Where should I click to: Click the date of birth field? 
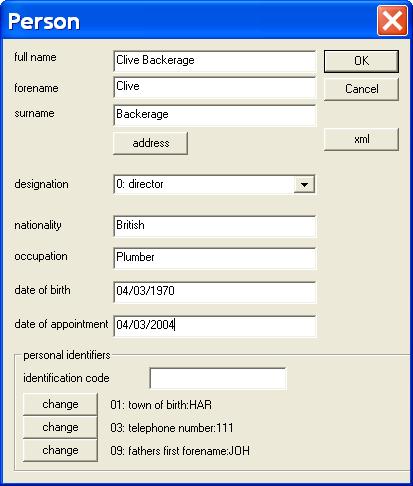pyautogui.click(x=214, y=292)
